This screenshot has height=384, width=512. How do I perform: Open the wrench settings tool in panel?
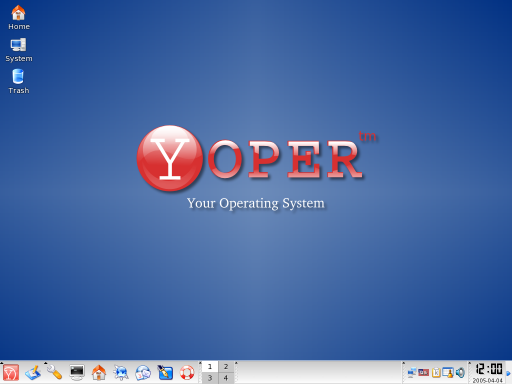click(x=55, y=372)
